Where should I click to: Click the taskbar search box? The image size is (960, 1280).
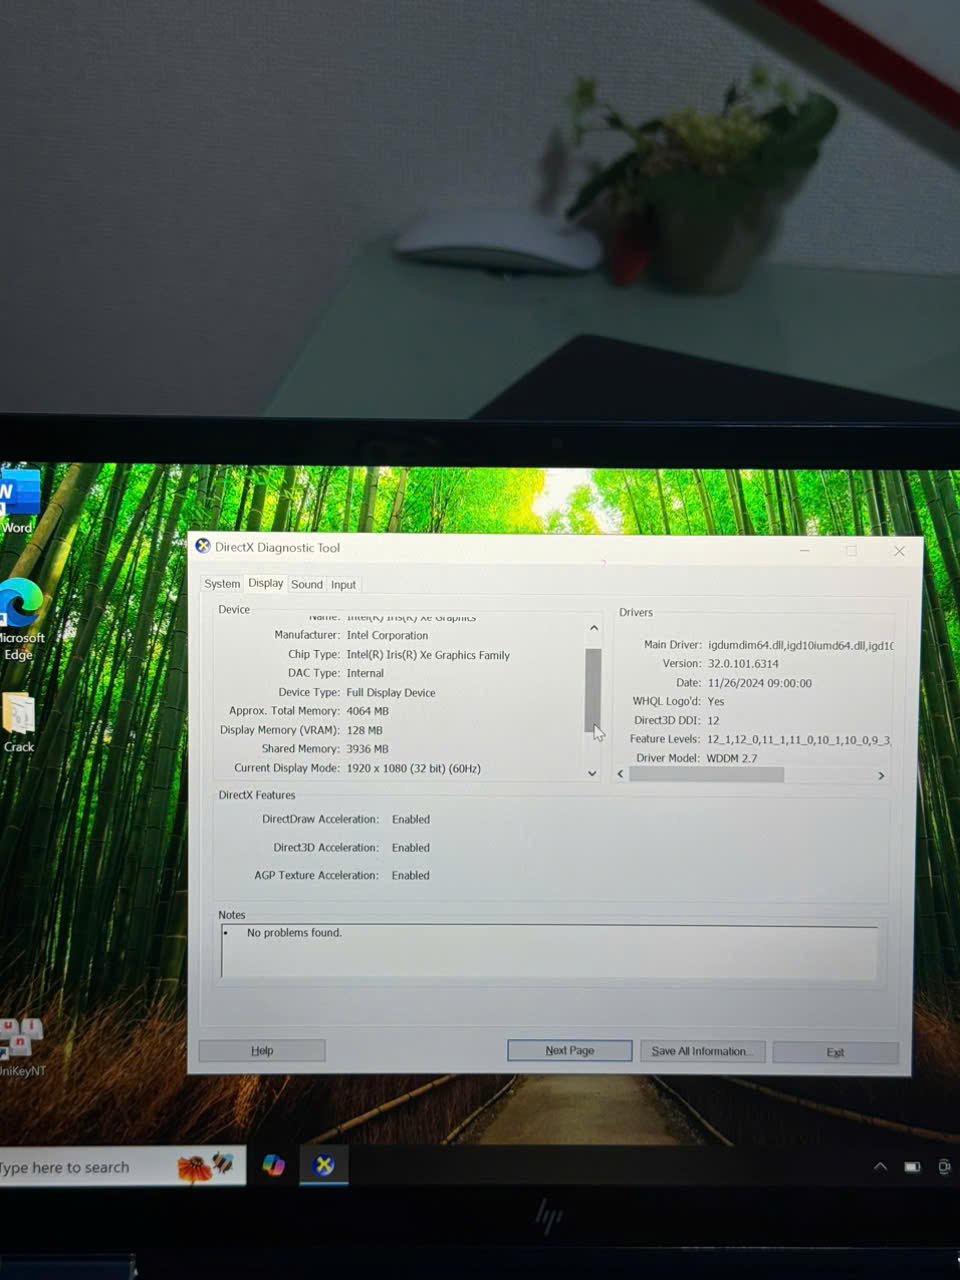coord(120,1167)
